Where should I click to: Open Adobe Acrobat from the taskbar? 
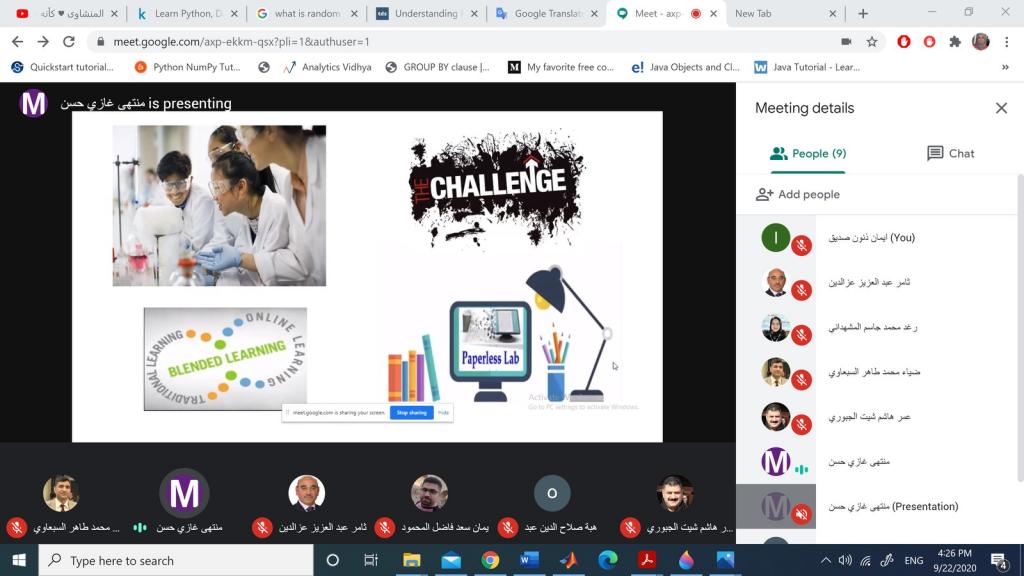coord(647,560)
